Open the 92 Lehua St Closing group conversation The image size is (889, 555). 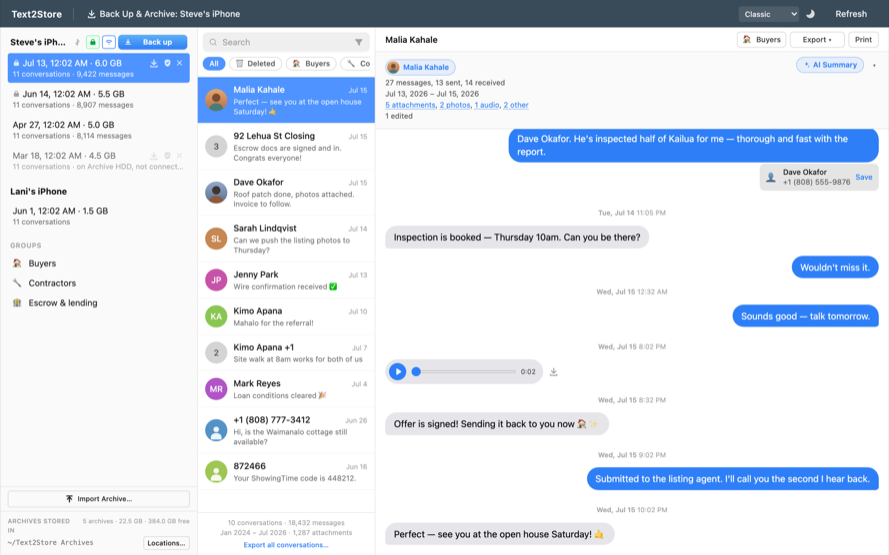coord(286,147)
